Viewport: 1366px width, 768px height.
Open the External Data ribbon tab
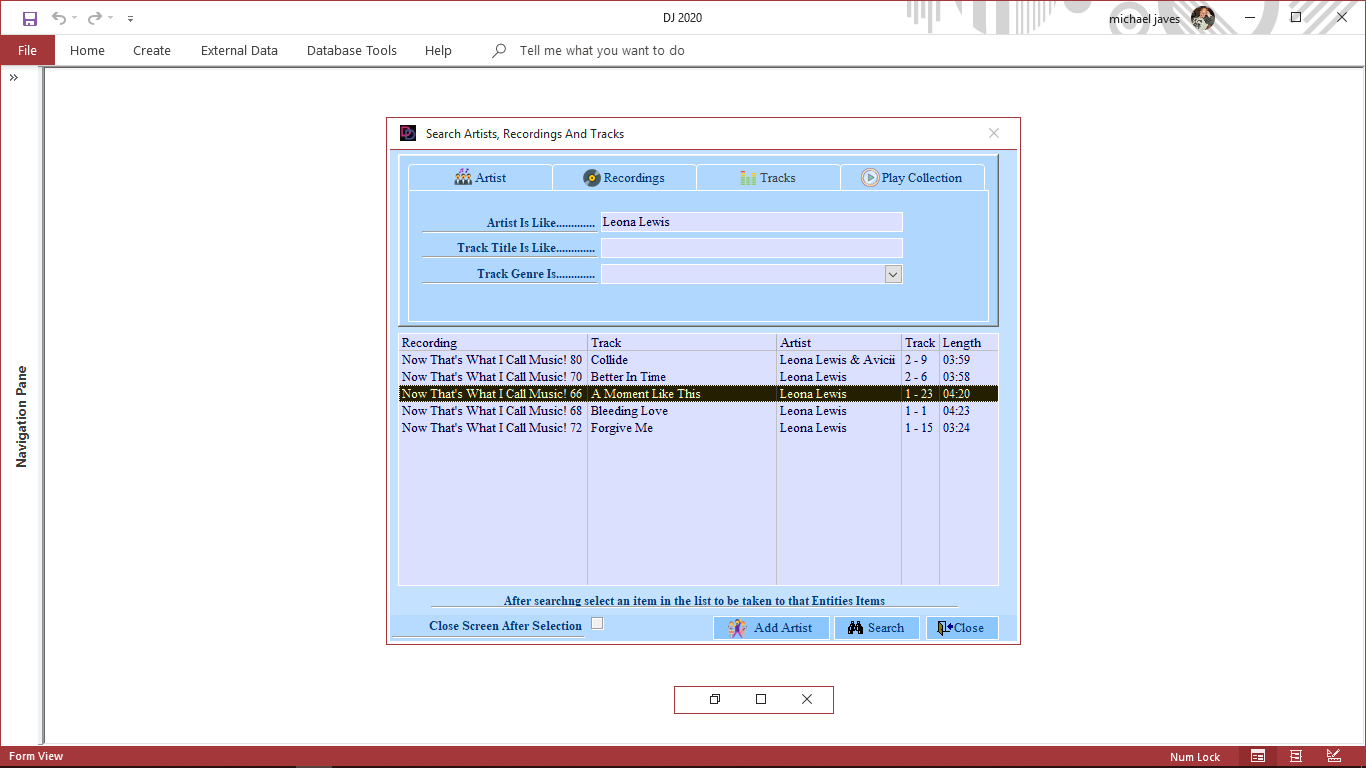[239, 50]
